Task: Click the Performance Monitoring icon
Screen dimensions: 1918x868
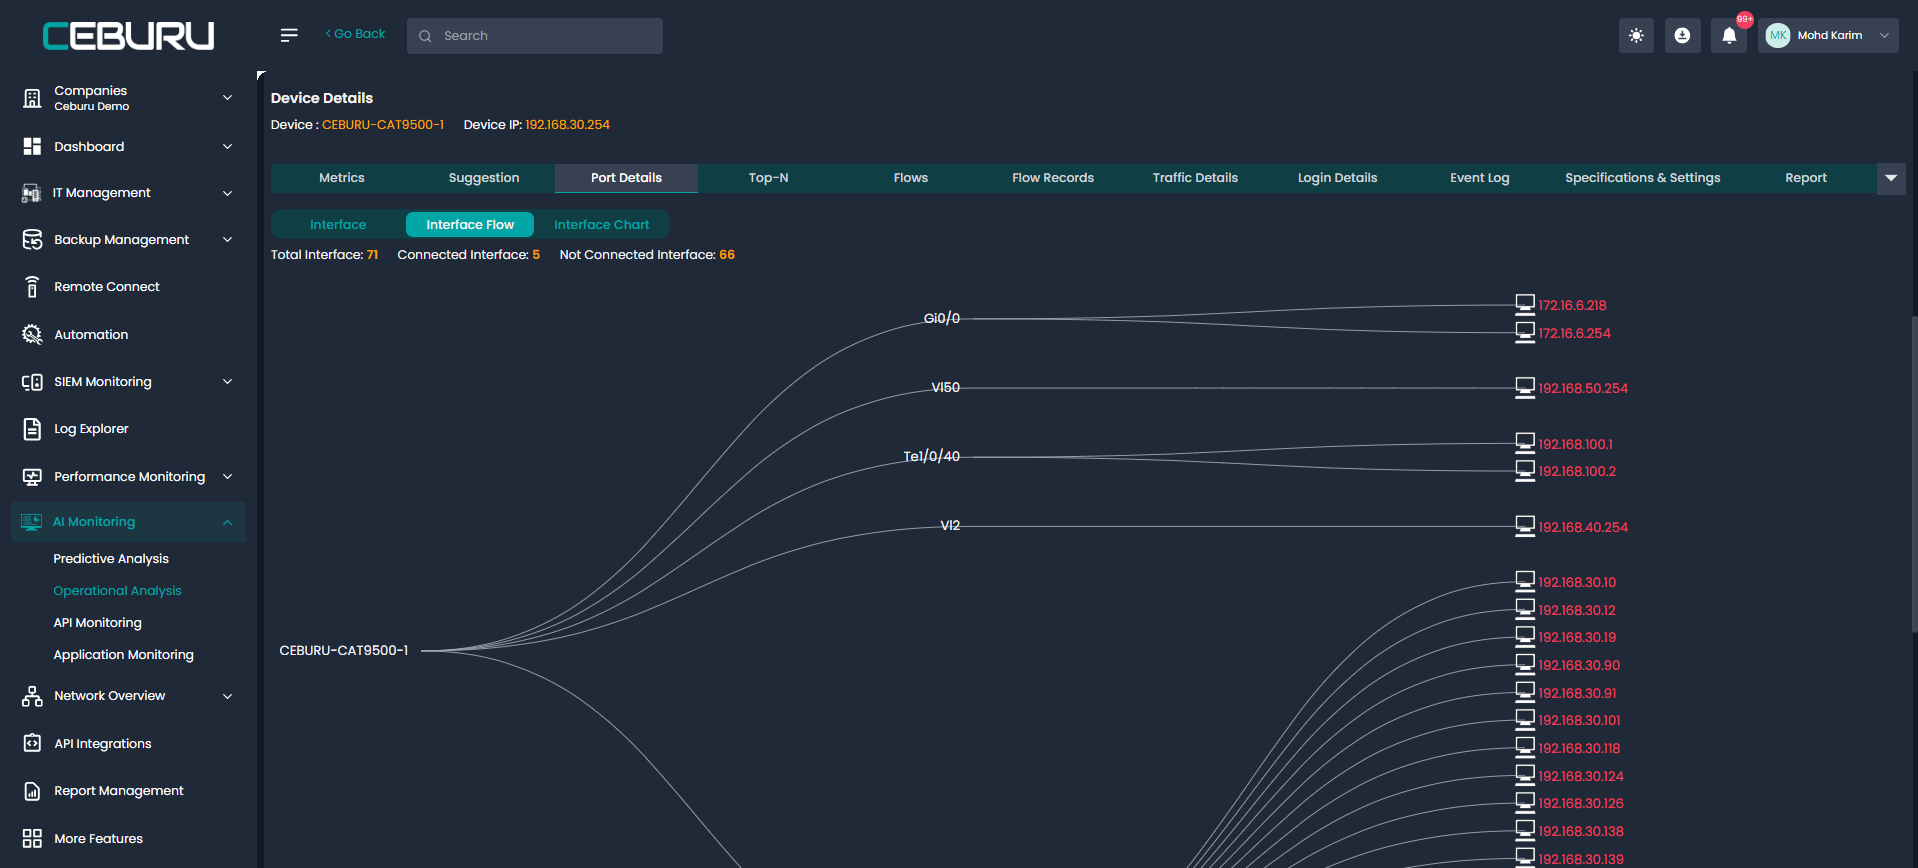Action: [x=32, y=477]
